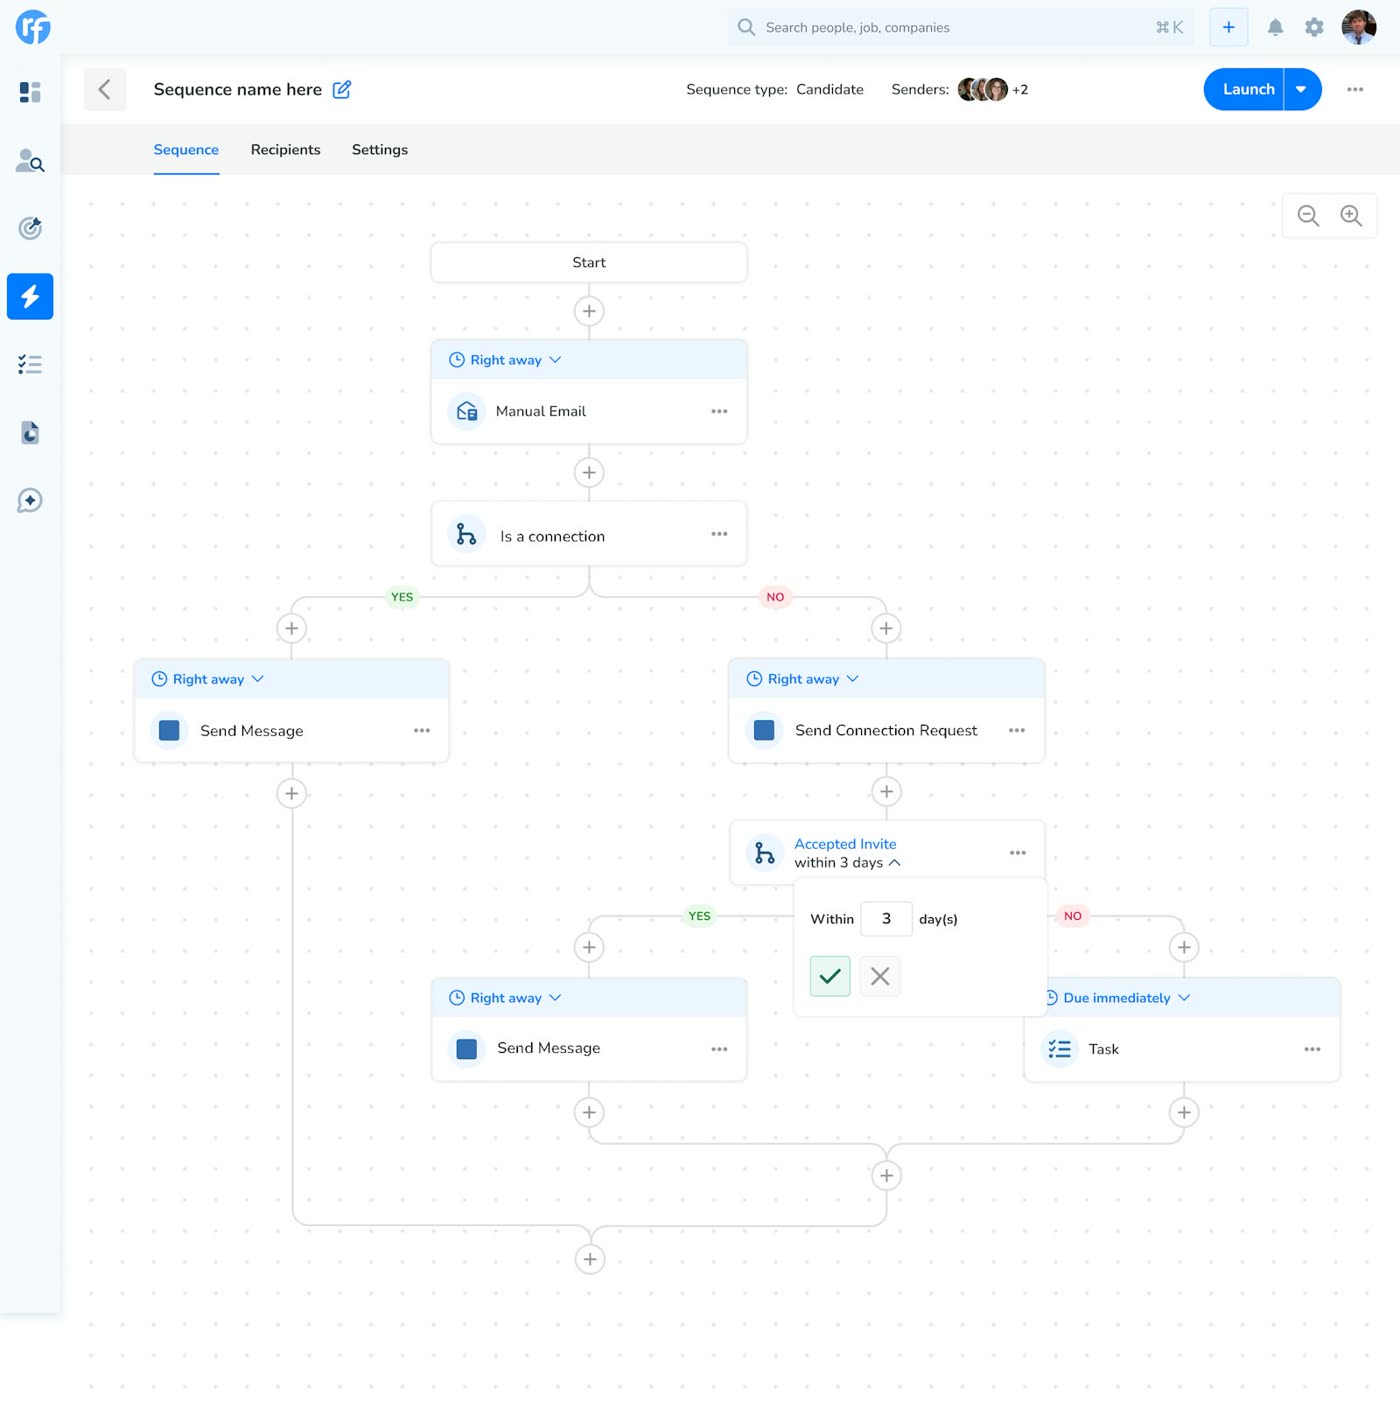Add a step on YES branch of Accepted Invite
The image size is (1400, 1410).
point(589,947)
